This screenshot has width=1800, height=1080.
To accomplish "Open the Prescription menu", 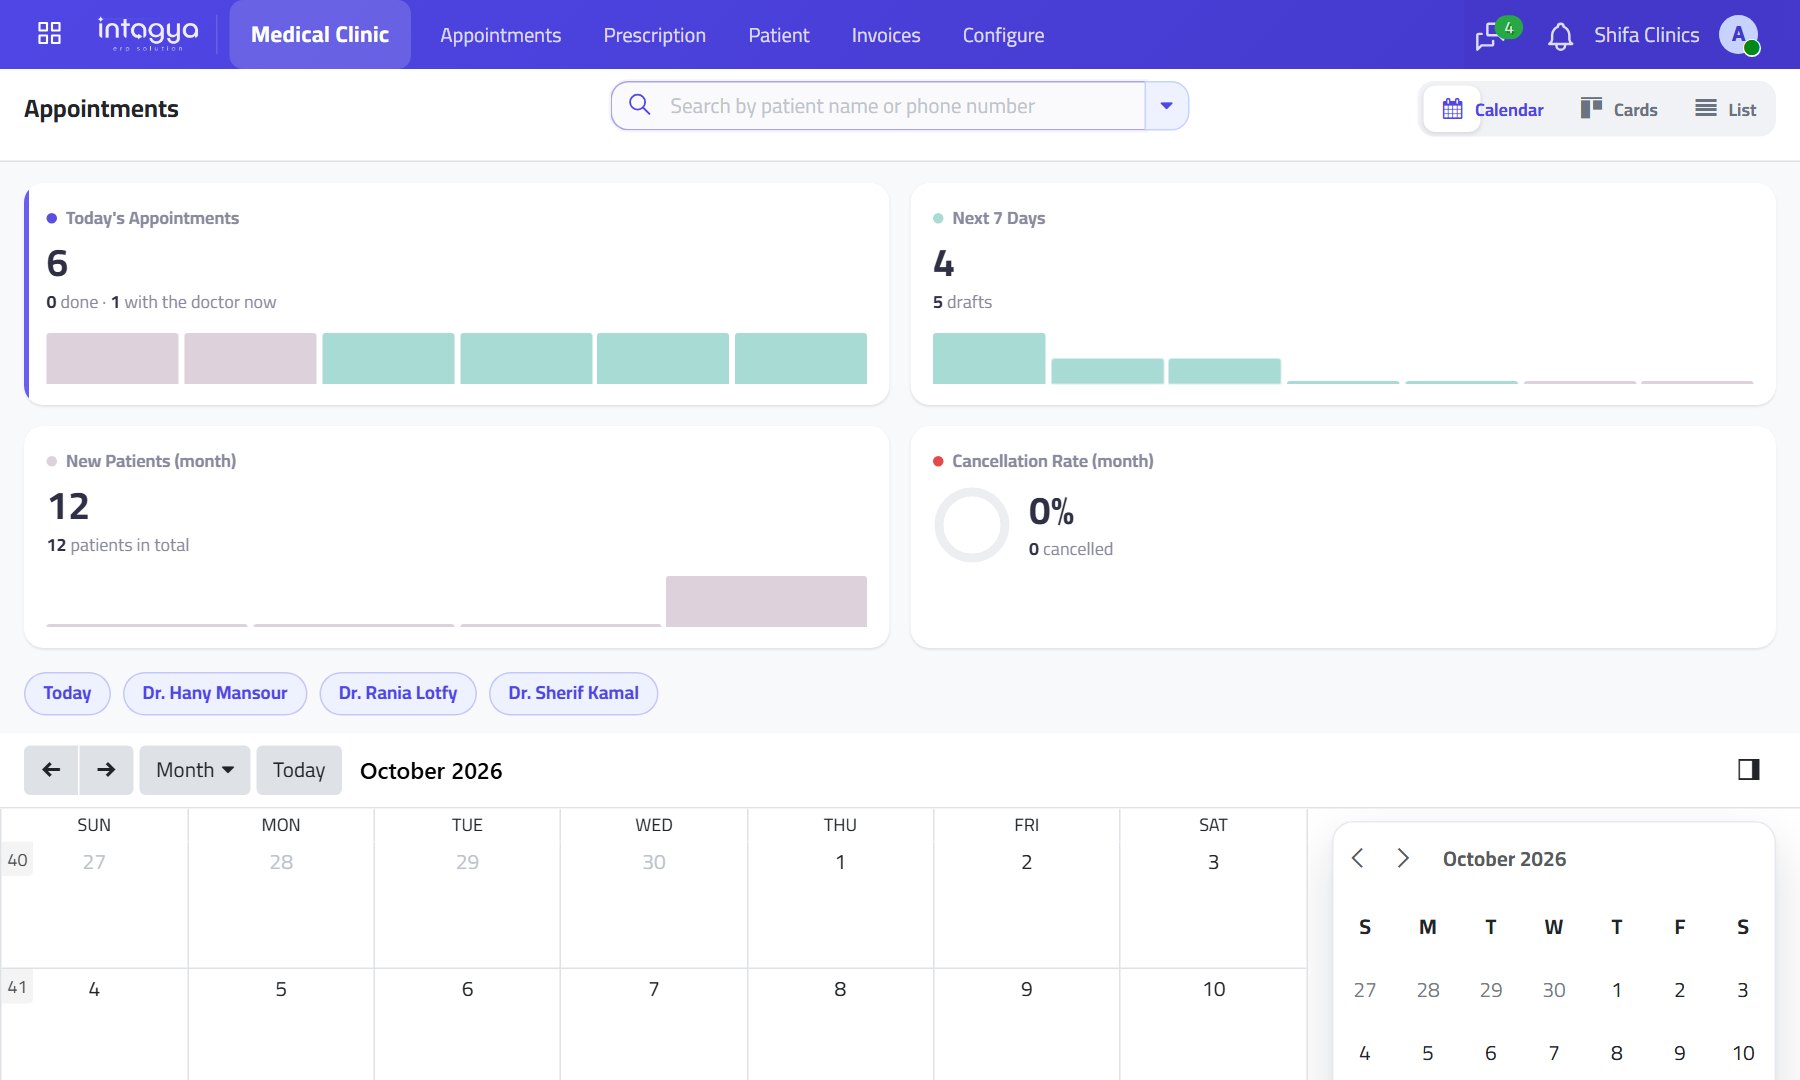I will click(655, 35).
